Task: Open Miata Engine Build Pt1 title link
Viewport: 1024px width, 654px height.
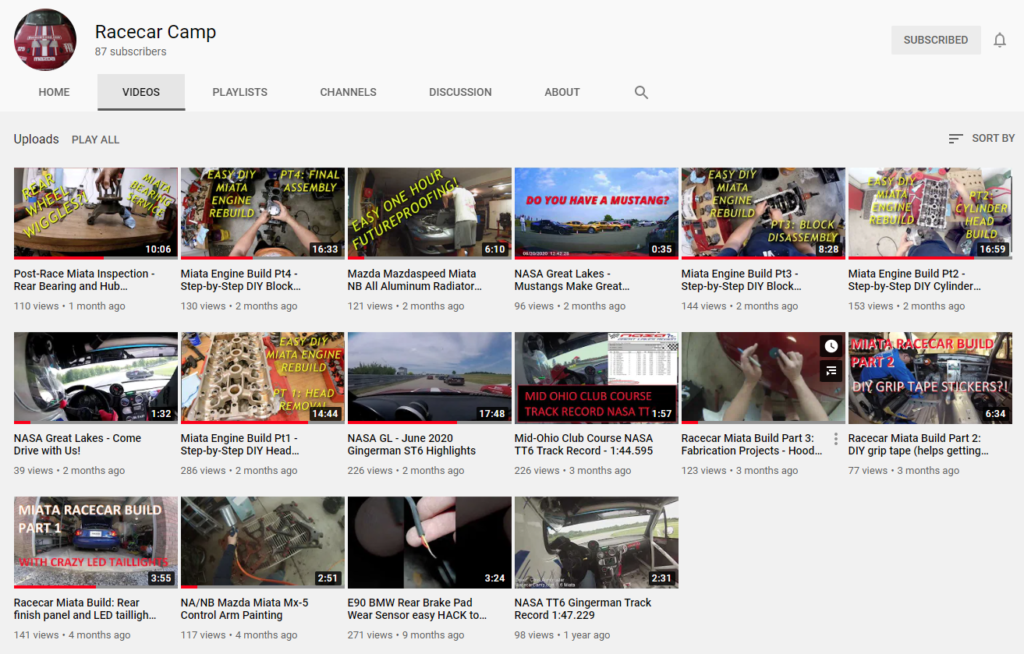Action: pos(240,444)
